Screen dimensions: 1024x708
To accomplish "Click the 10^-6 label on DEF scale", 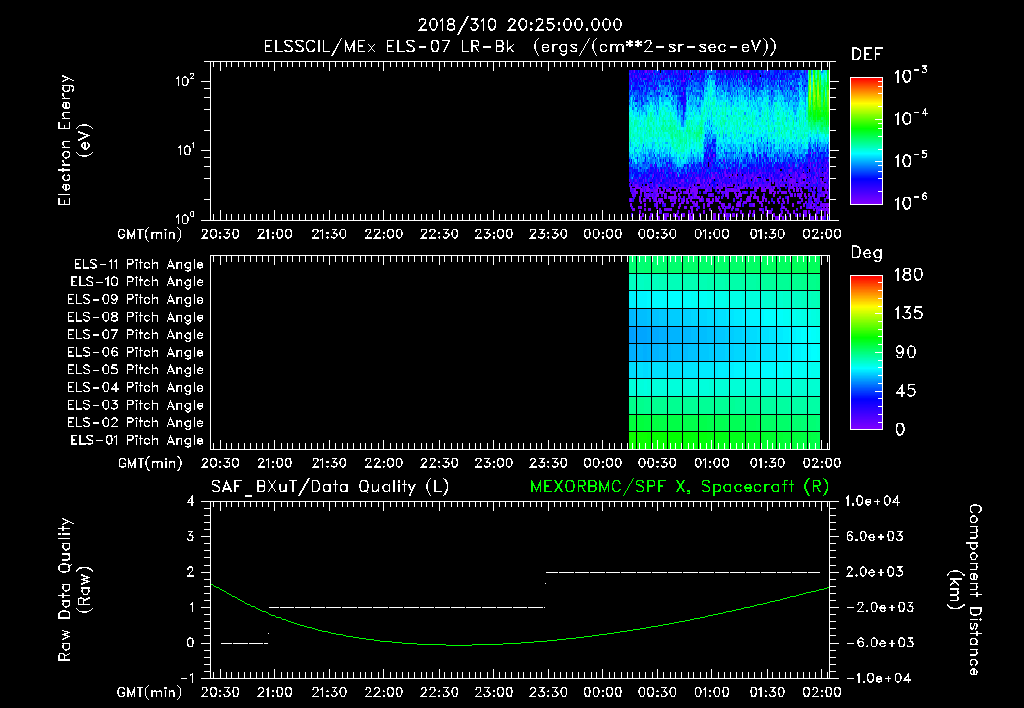I will coord(910,202).
